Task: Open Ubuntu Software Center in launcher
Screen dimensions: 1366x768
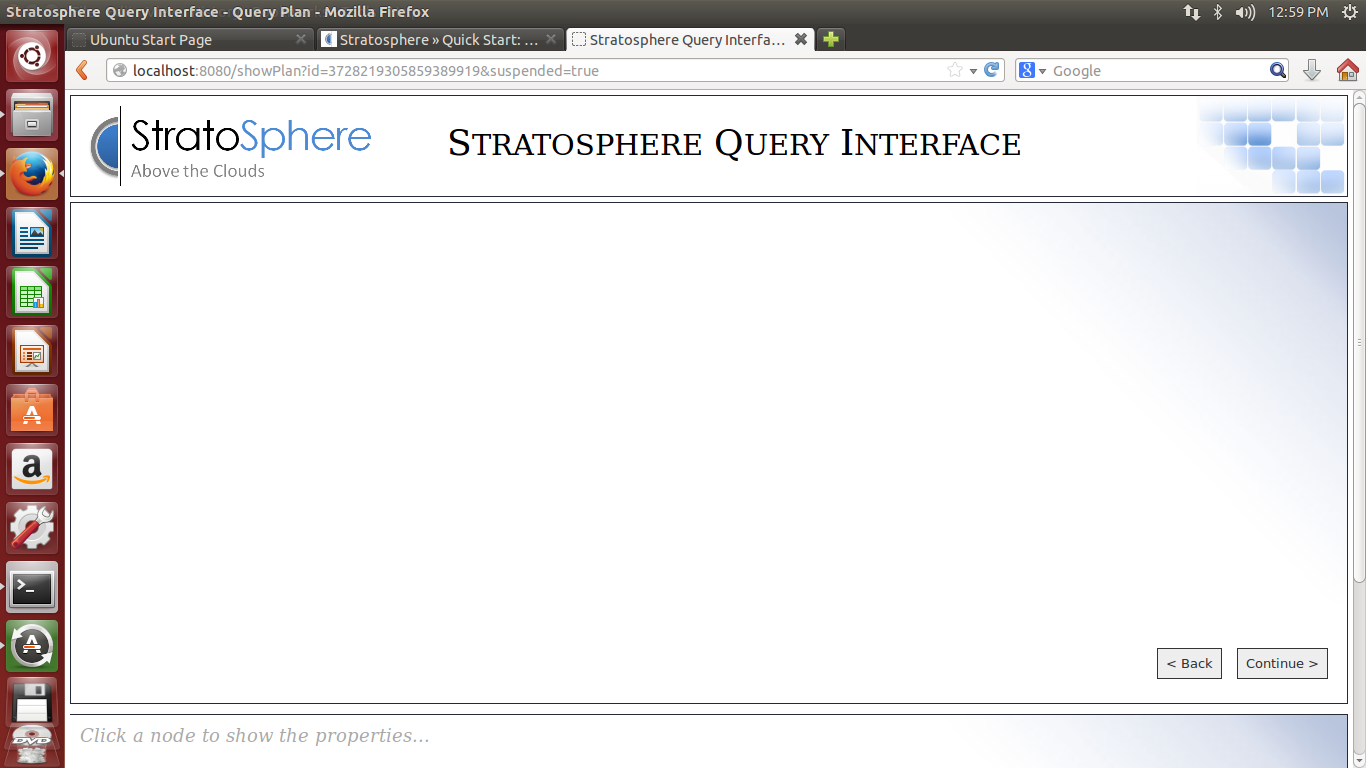Action: pyautogui.click(x=32, y=411)
